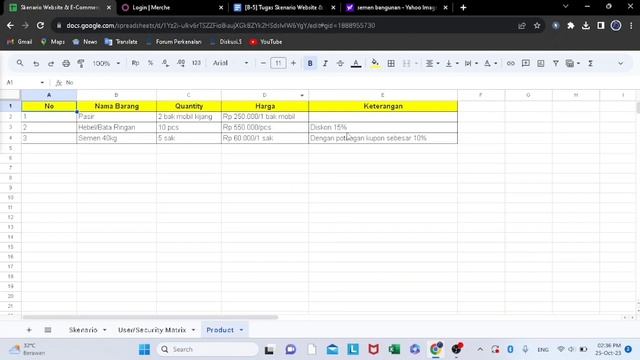Screen dimensions: 640x360
Task: Click the horizontal scrollbar
Action: point(150,317)
